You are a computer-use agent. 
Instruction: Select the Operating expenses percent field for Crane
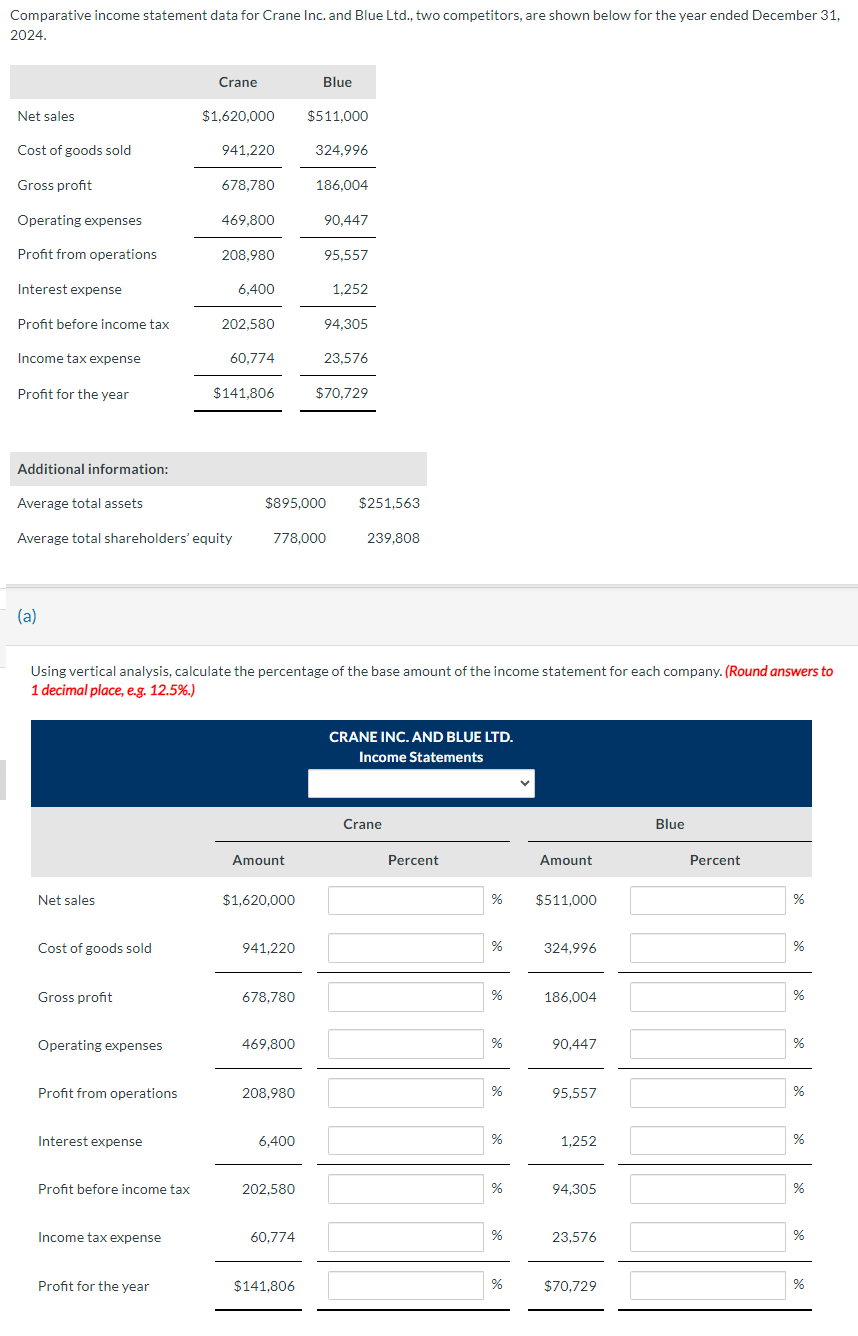coord(405,1044)
